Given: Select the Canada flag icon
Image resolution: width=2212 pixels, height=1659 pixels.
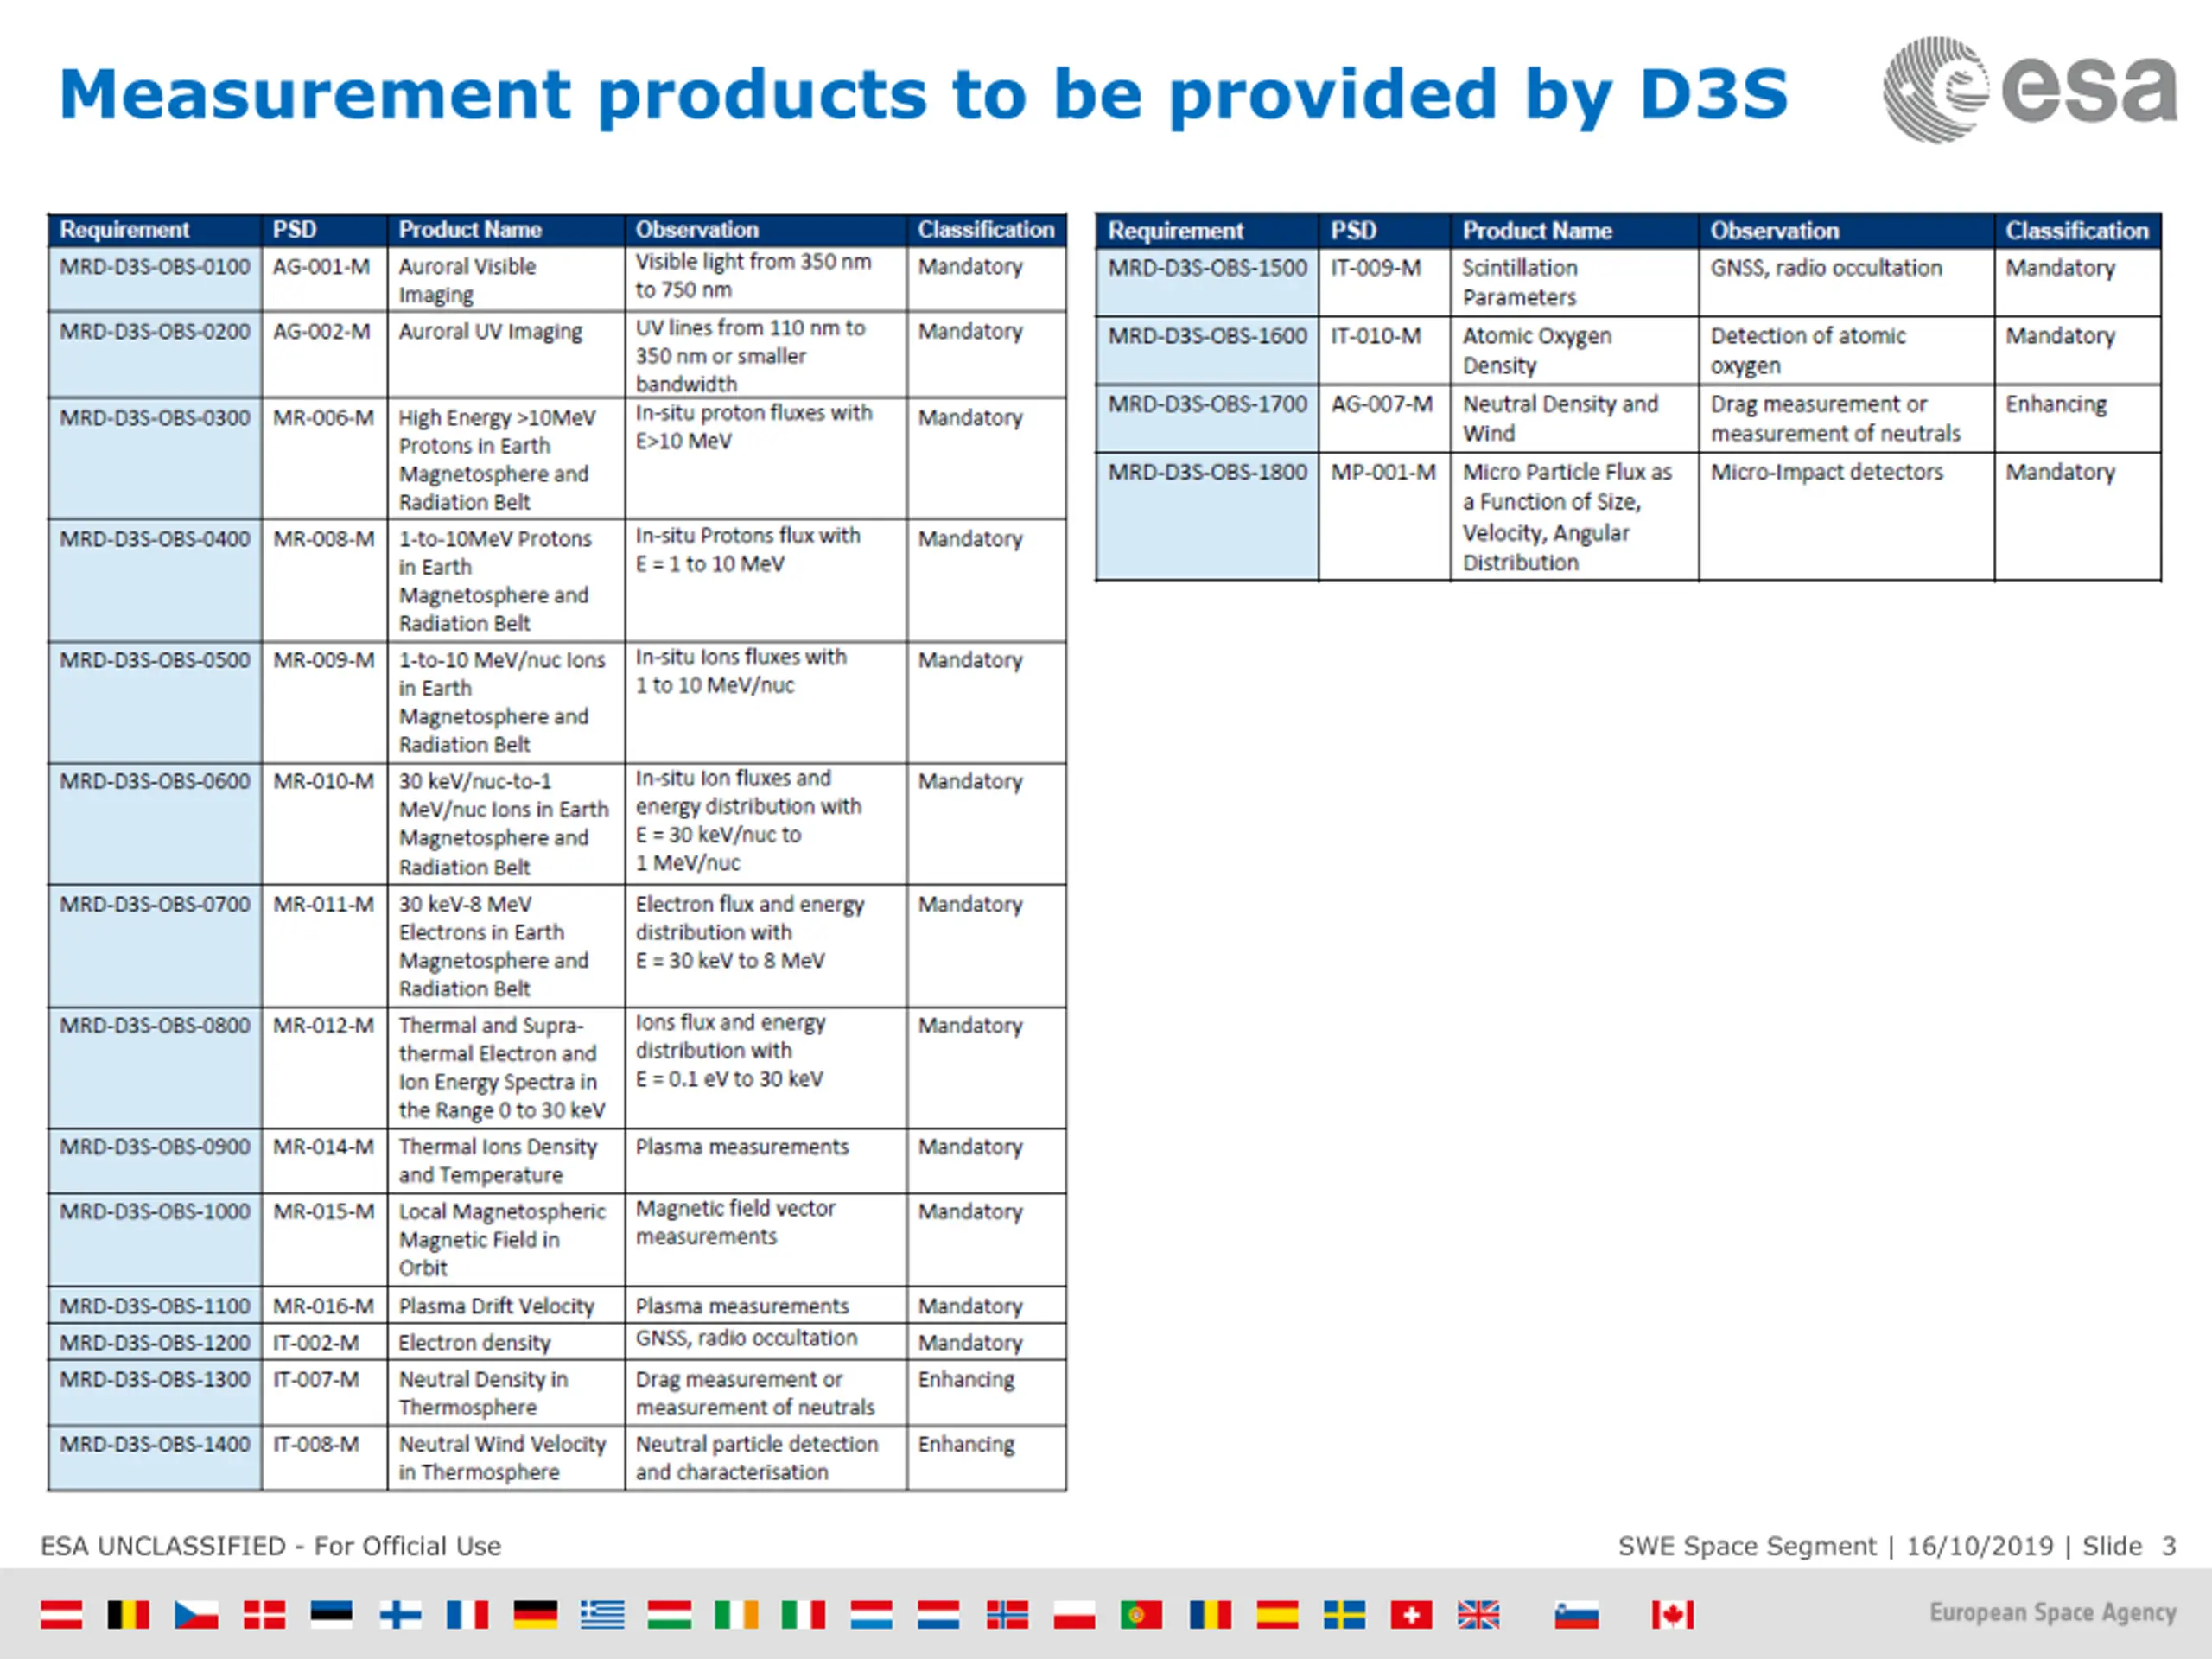Looking at the screenshot, I should [x=1672, y=1614].
